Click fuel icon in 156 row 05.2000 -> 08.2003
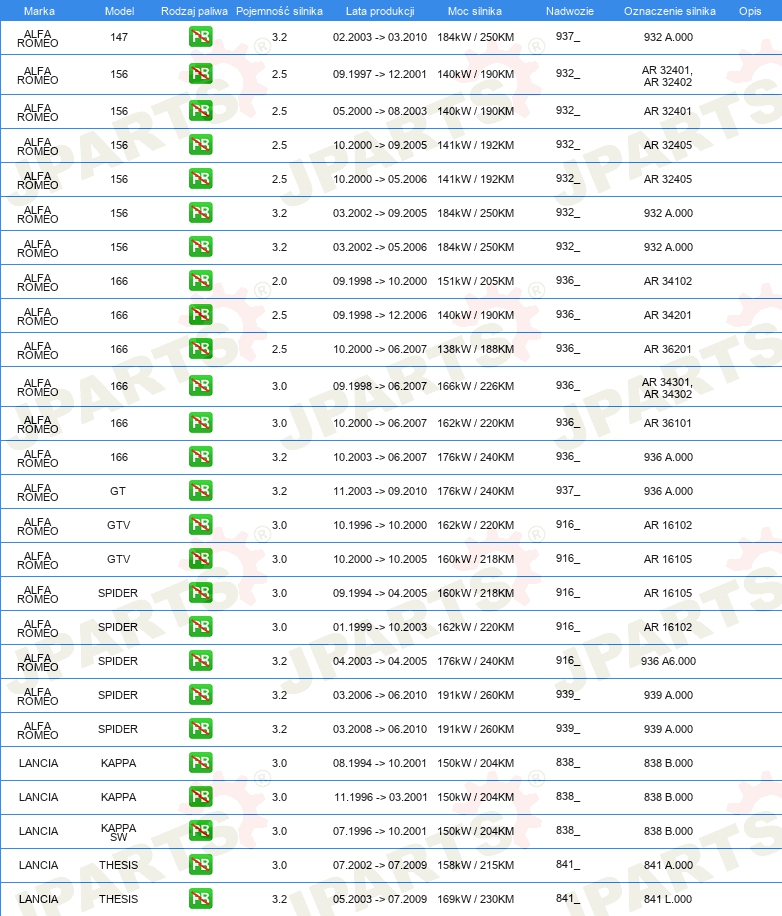 click(x=200, y=110)
